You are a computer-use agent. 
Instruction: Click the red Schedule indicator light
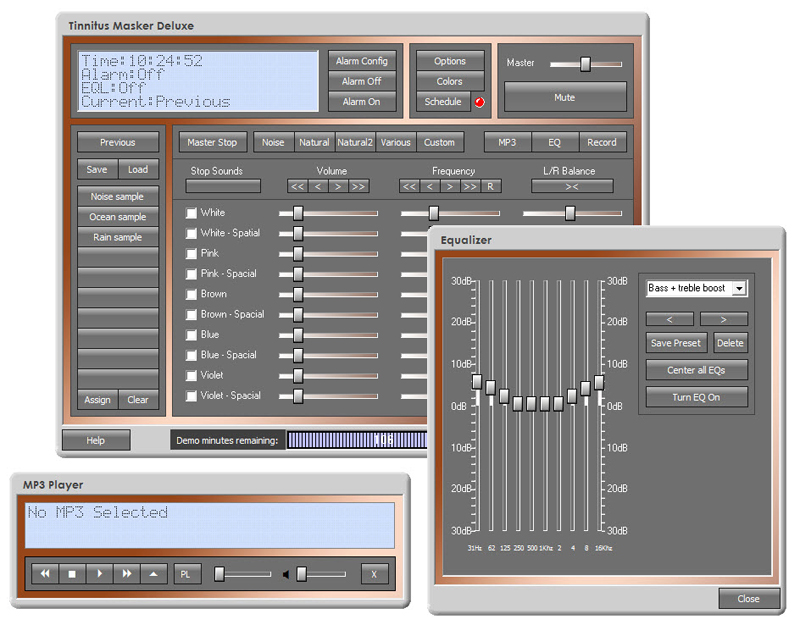pos(479,102)
